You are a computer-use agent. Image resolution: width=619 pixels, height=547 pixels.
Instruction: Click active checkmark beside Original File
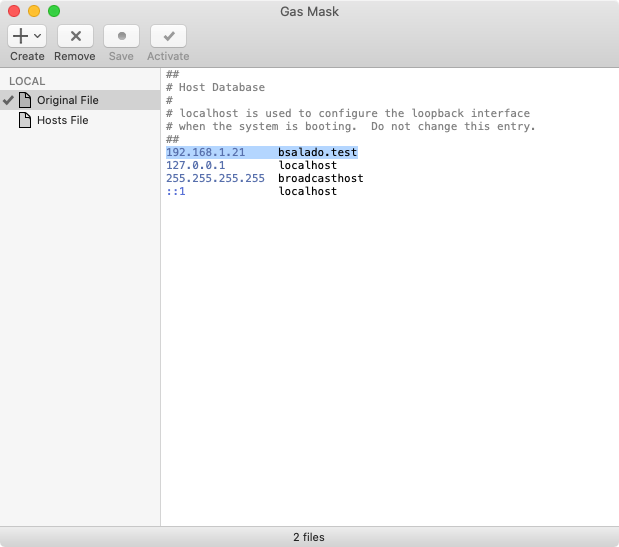pos(9,100)
